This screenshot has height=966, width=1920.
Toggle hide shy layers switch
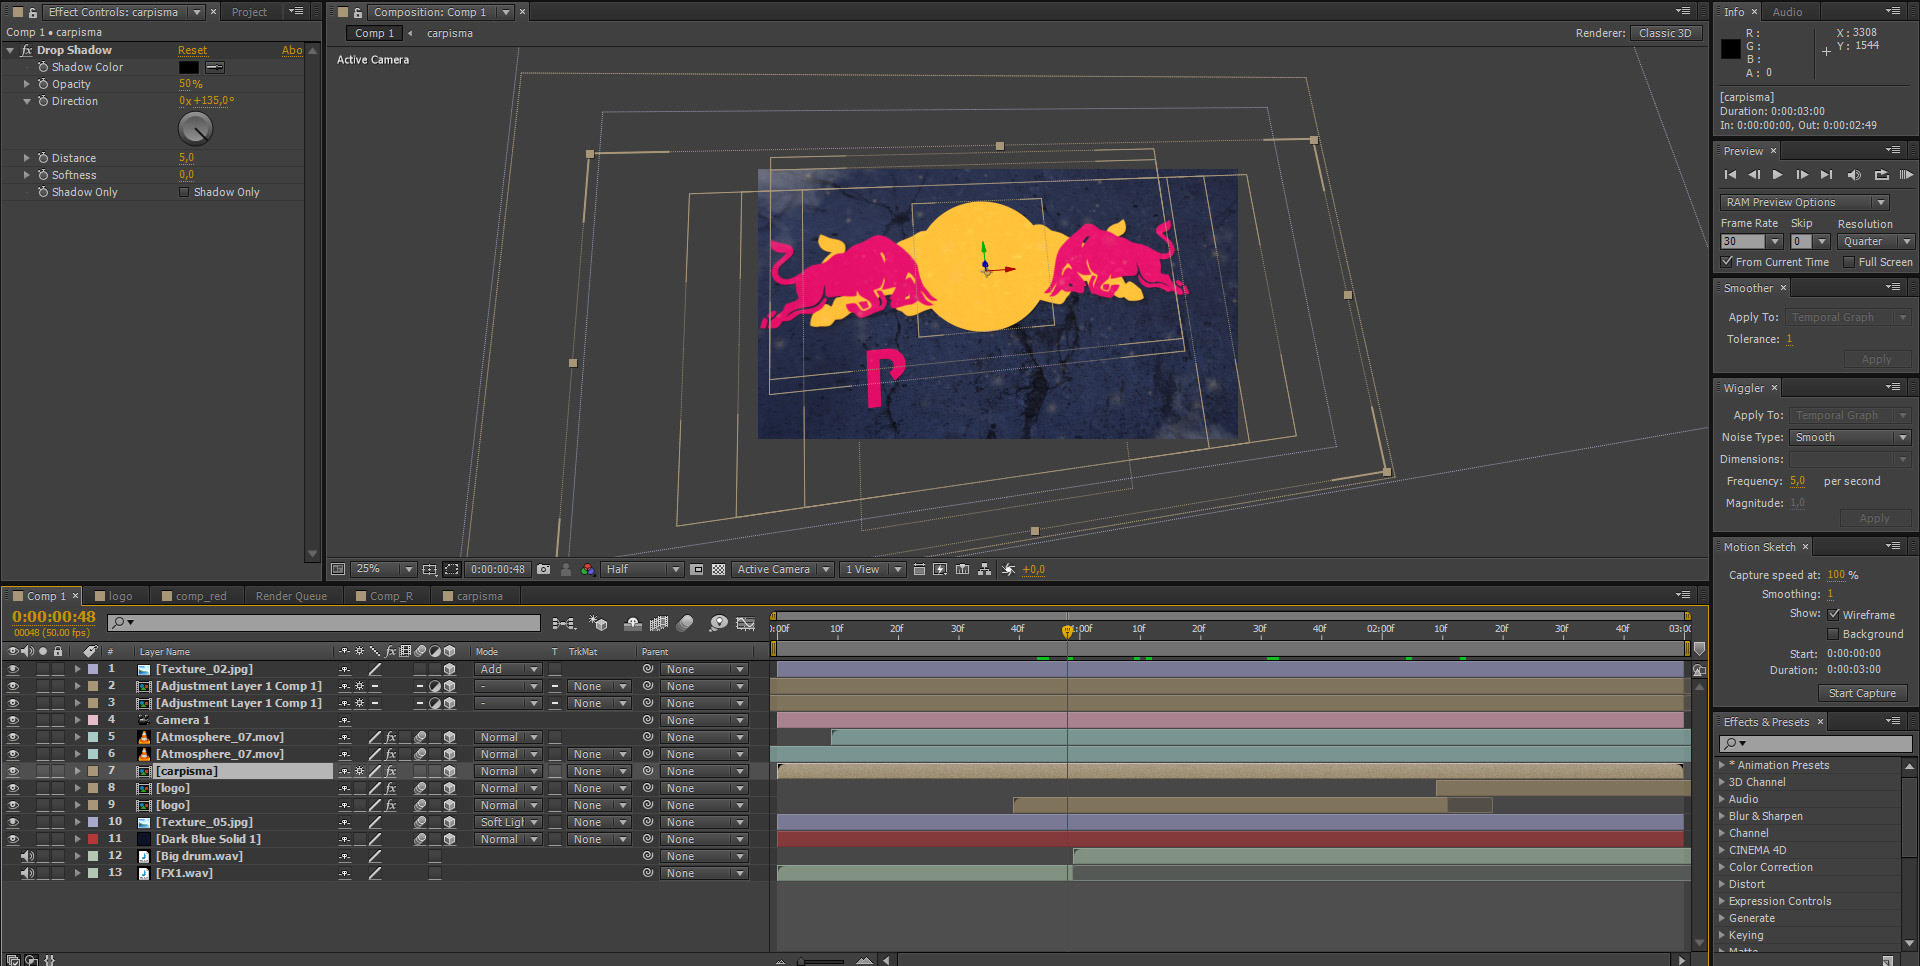tap(633, 624)
